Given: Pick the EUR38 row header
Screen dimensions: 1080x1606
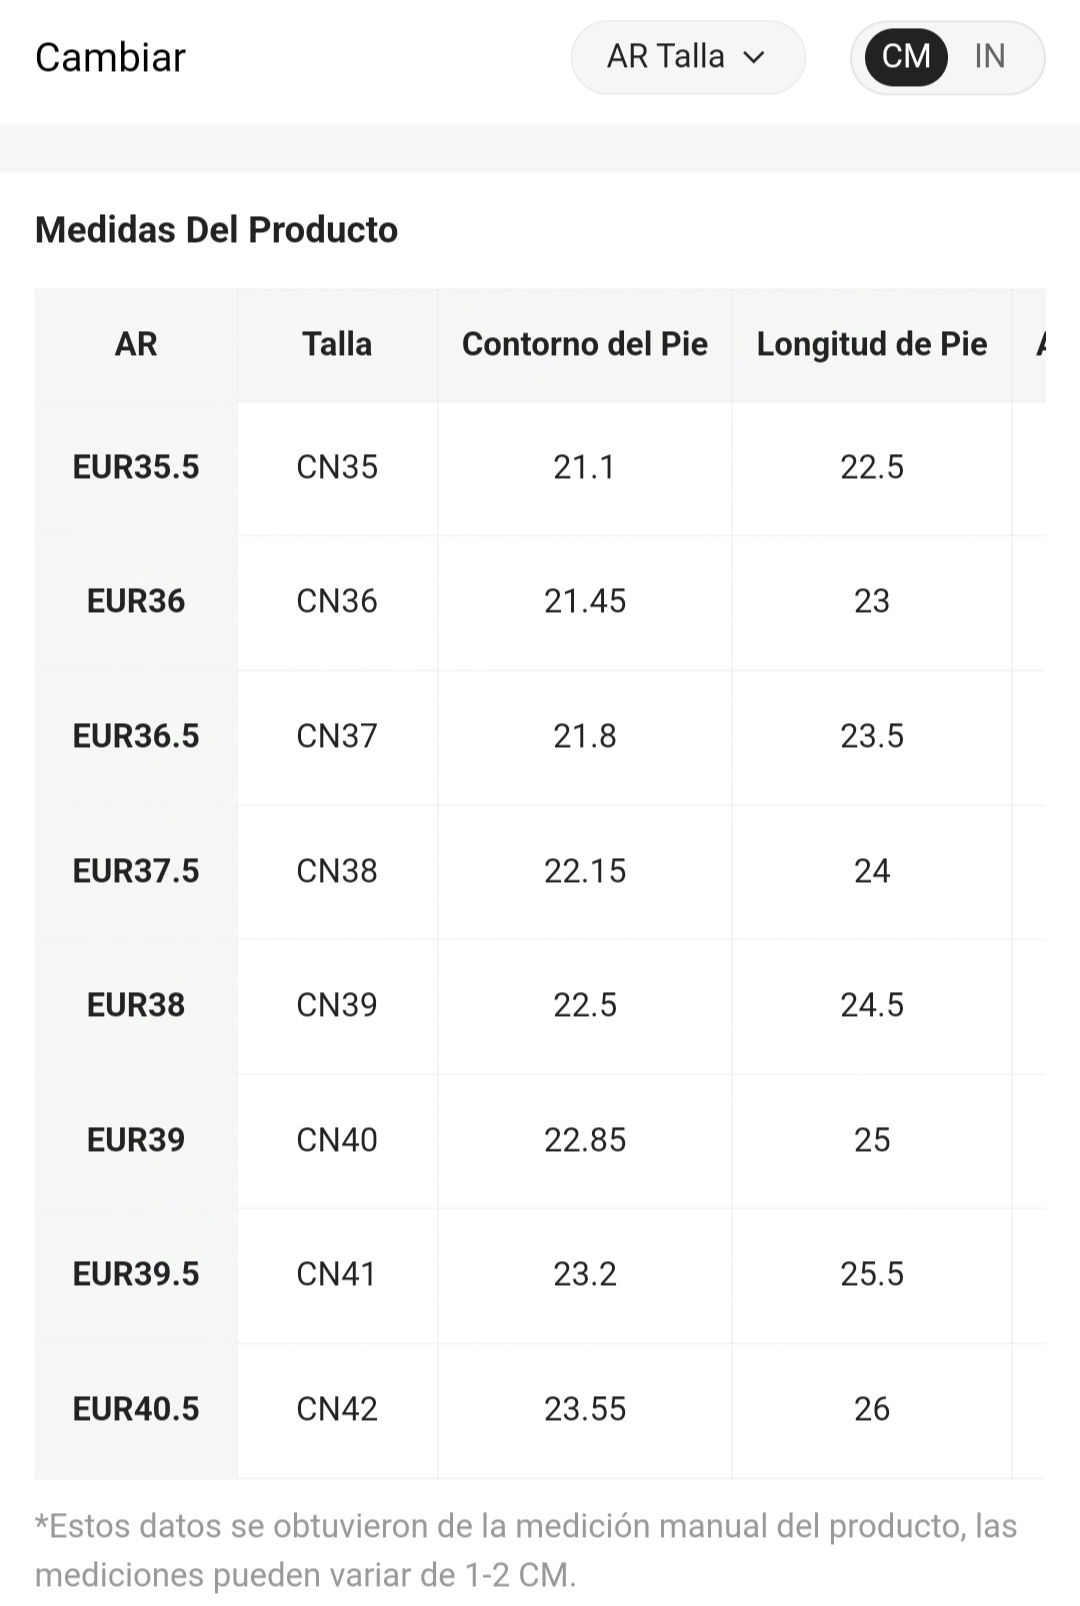Looking at the screenshot, I should pyautogui.click(x=136, y=1006).
